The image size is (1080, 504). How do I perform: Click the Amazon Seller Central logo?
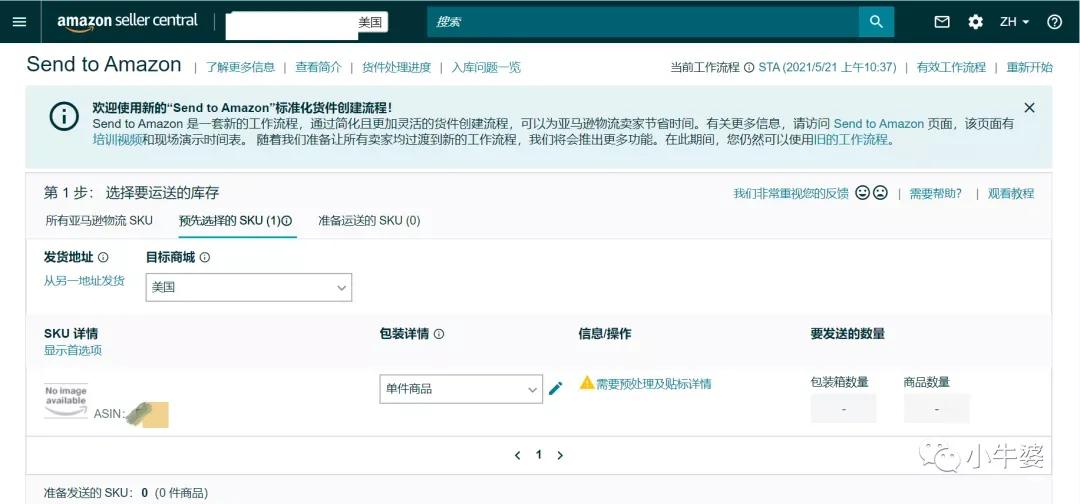(x=129, y=22)
